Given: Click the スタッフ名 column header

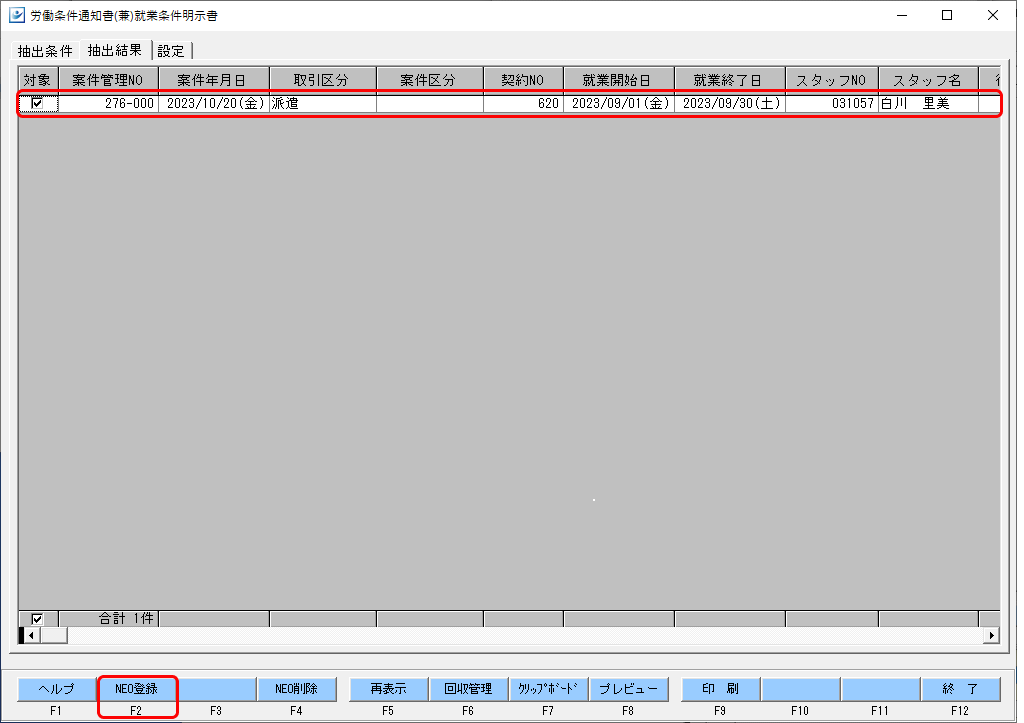Looking at the screenshot, I should (x=928, y=80).
